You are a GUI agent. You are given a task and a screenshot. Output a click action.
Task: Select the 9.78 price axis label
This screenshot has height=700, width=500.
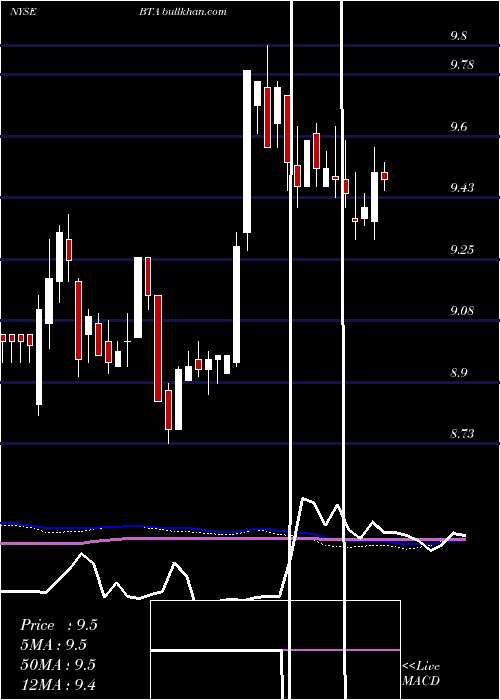click(x=462, y=65)
